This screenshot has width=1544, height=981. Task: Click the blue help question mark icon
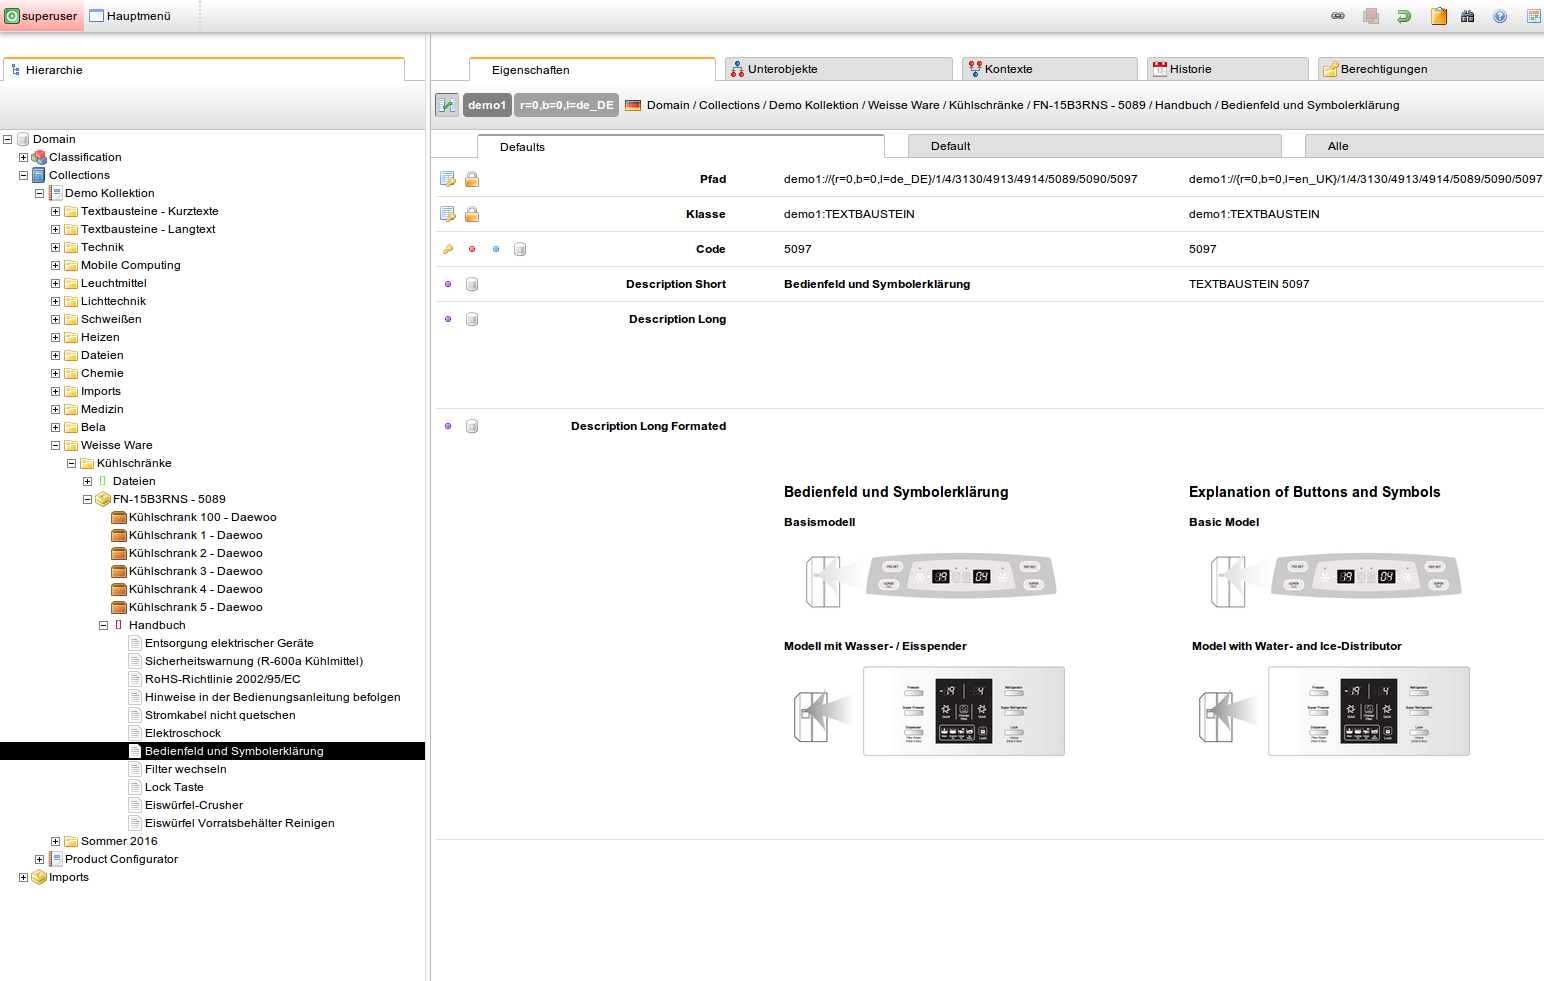(1499, 16)
